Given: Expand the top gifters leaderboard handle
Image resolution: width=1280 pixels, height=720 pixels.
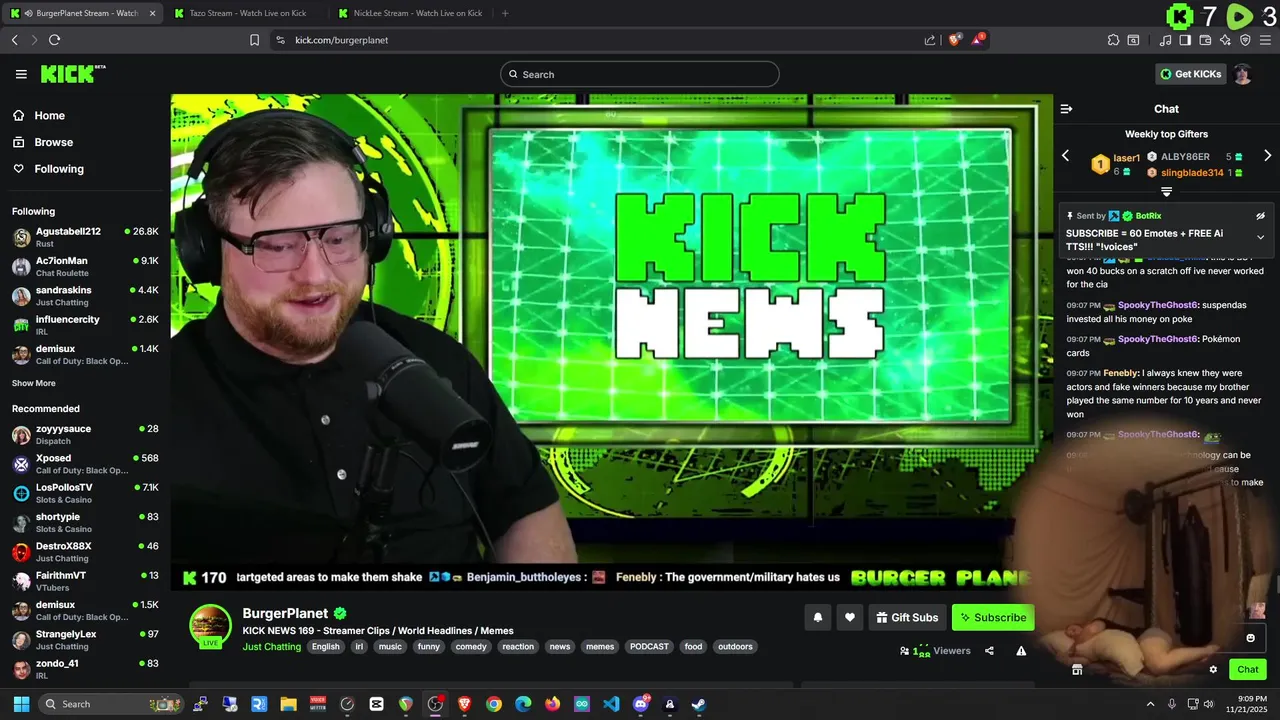Looking at the screenshot, I should coord(1166,191).
